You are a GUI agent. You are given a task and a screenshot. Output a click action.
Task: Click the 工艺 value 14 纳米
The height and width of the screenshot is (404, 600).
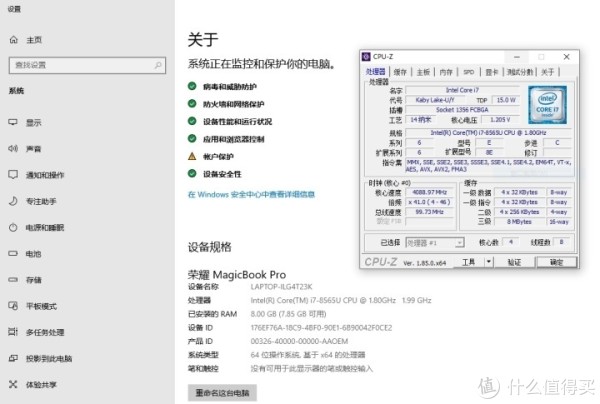point(420,120)
